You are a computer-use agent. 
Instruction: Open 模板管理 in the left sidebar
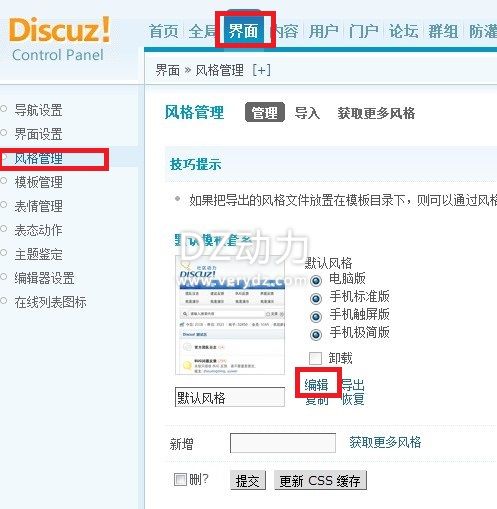pyautogui.click(x=38, y=182)
